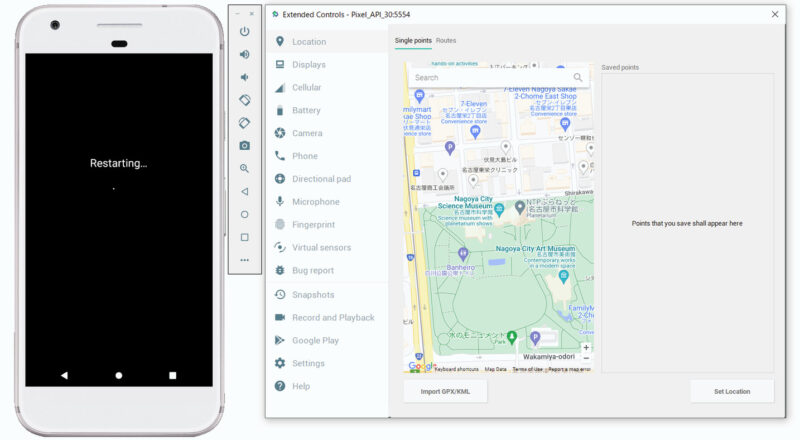Select the Single points tab

click(x=412, y=41)
